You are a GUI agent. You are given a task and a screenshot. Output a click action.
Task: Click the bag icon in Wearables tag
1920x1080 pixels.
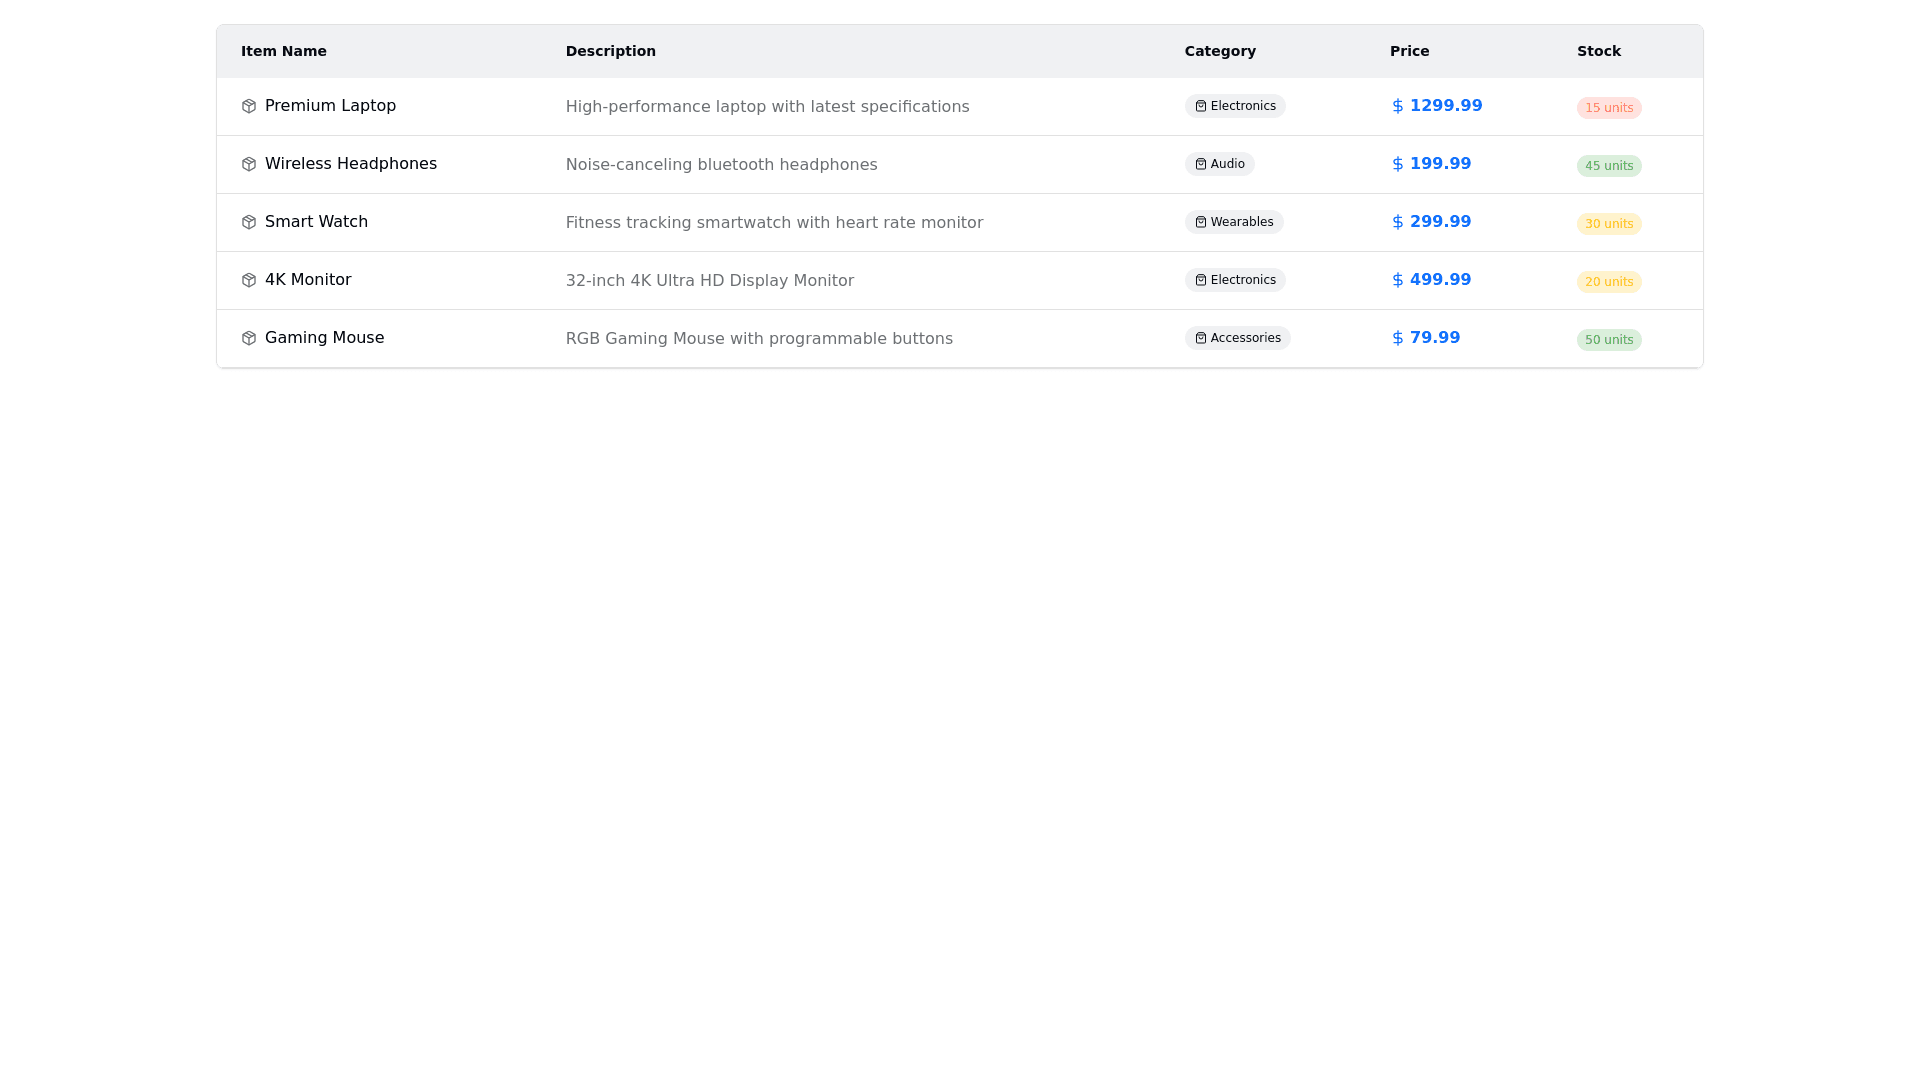(x=1201, y=222)
